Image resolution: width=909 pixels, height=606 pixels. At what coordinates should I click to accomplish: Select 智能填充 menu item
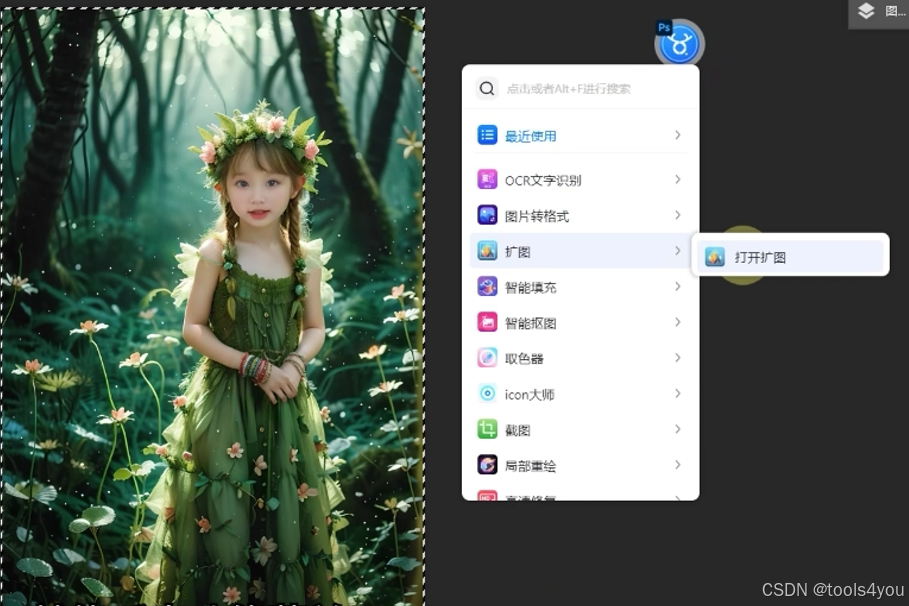point(580,286)
